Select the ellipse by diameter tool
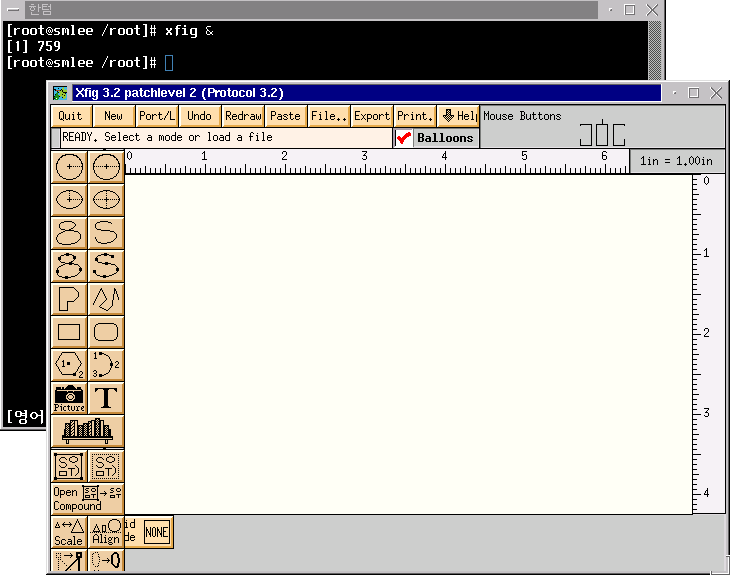The image size is (733, 575). 106,200
